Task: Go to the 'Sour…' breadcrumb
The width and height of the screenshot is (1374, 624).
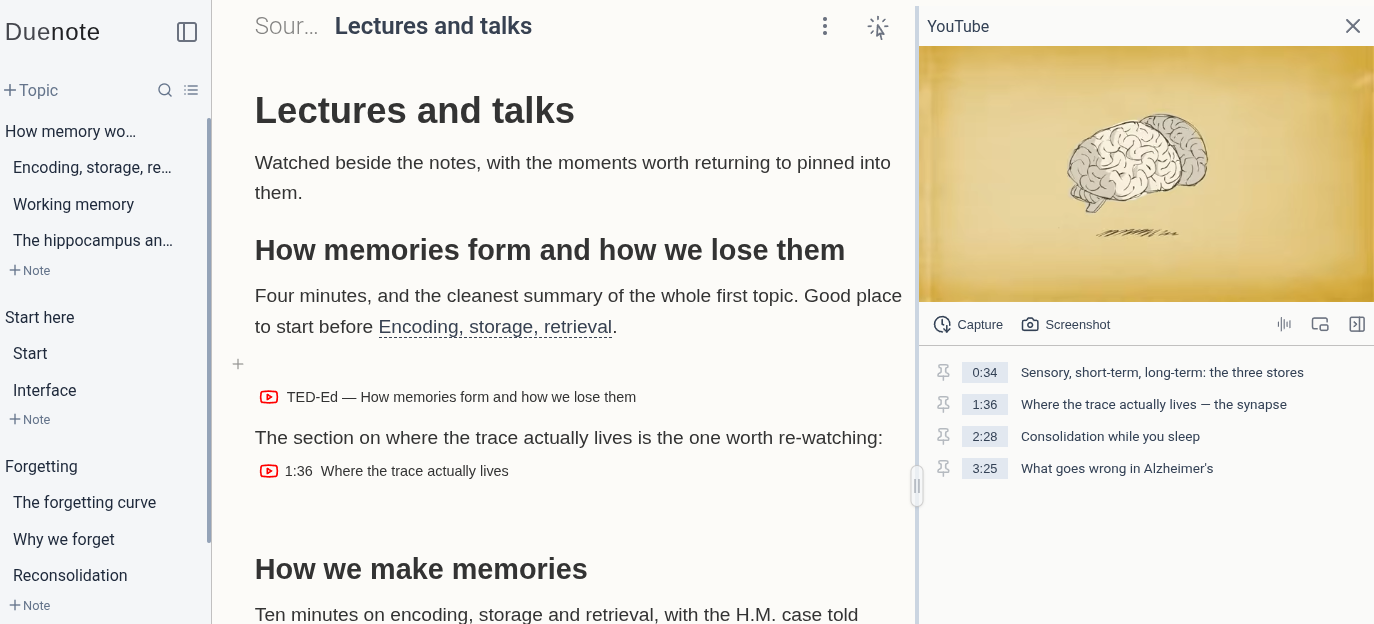Action: click(286, 26)
